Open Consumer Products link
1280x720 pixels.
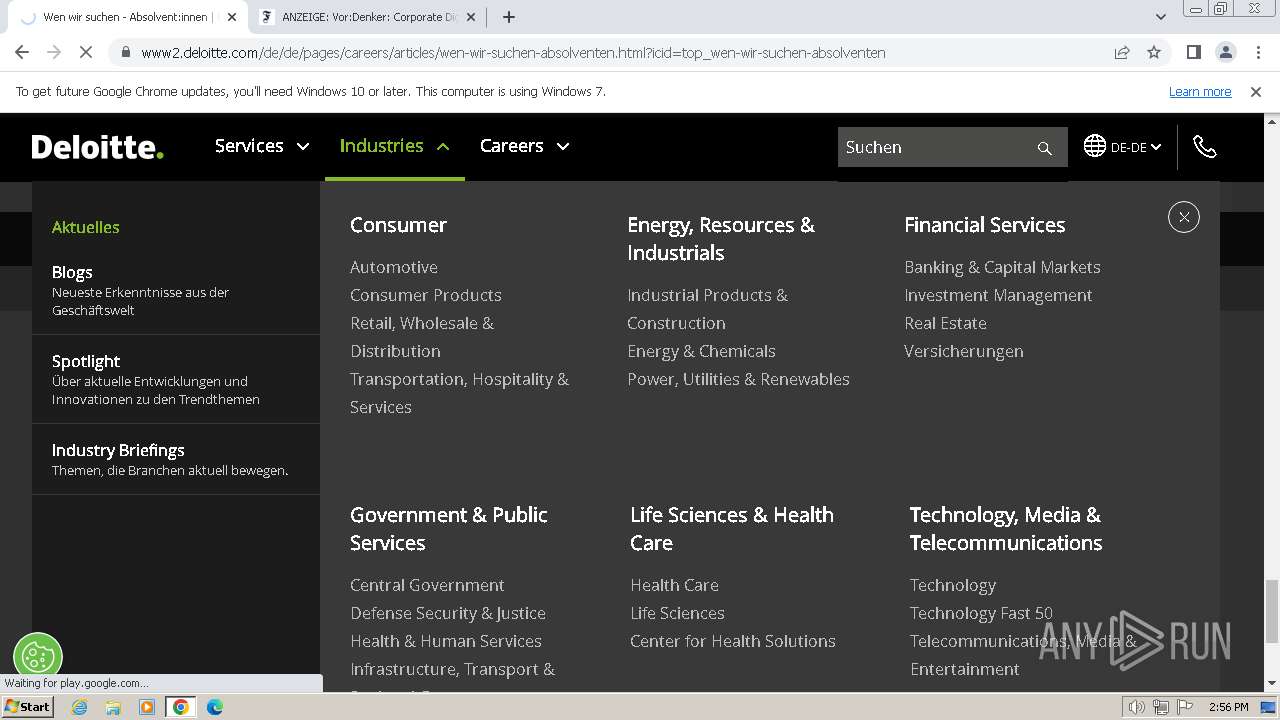tap(426, 295)
